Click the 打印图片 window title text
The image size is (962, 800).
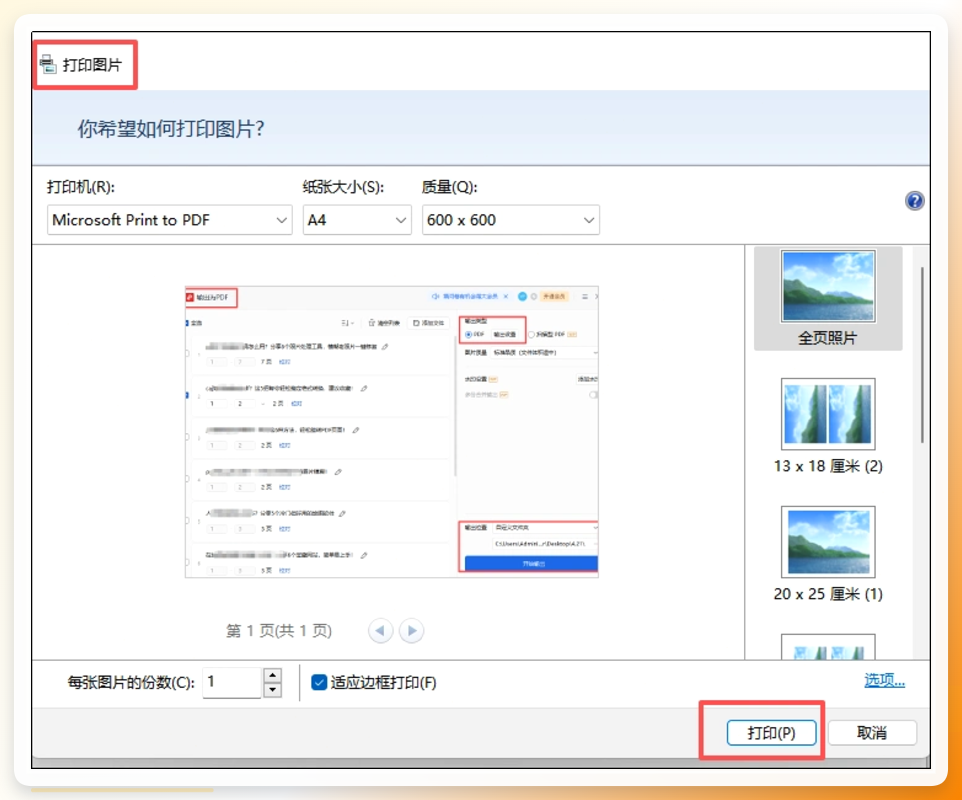point(92,64)
